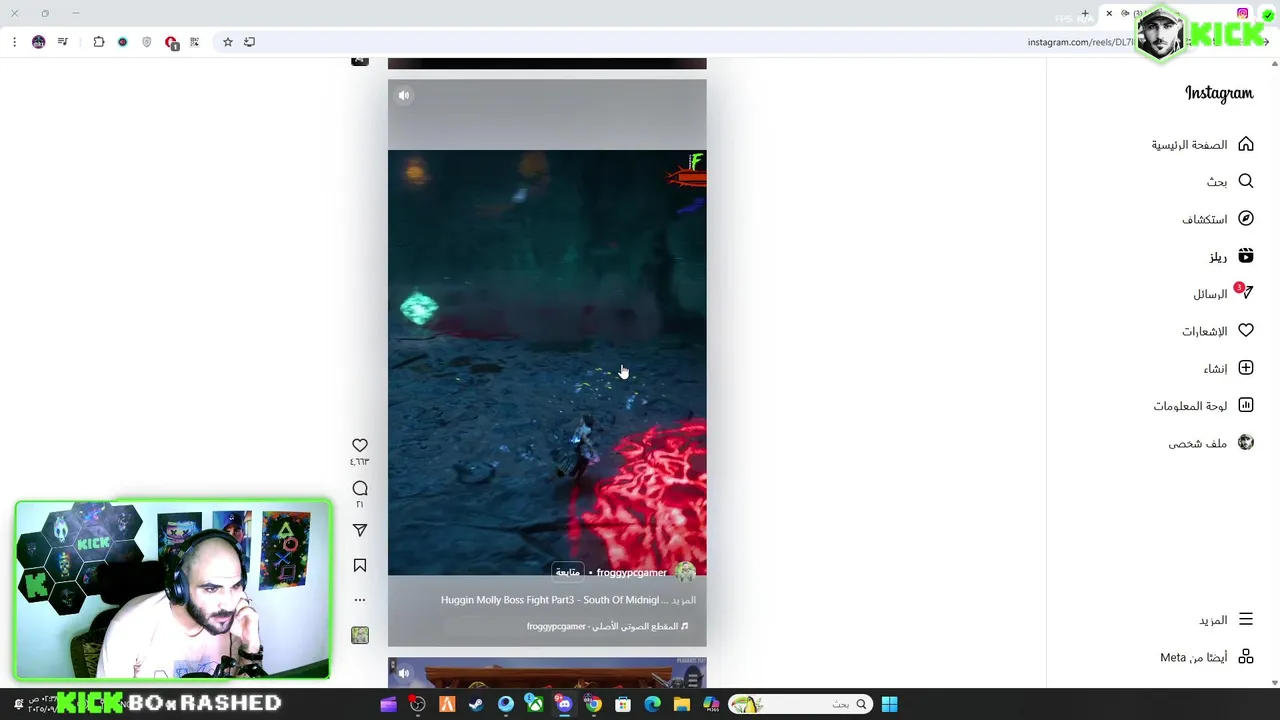This screenshot has width=1280, height=720.
Task: Open the Chrome profile avatar
Action: click(39, 42)
